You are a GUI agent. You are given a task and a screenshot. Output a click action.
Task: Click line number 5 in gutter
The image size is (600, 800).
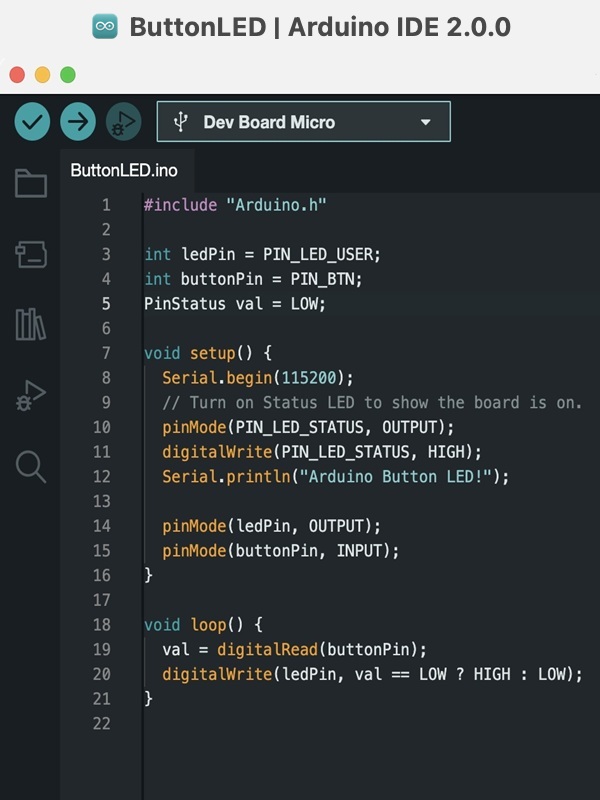tap(106, 304)
